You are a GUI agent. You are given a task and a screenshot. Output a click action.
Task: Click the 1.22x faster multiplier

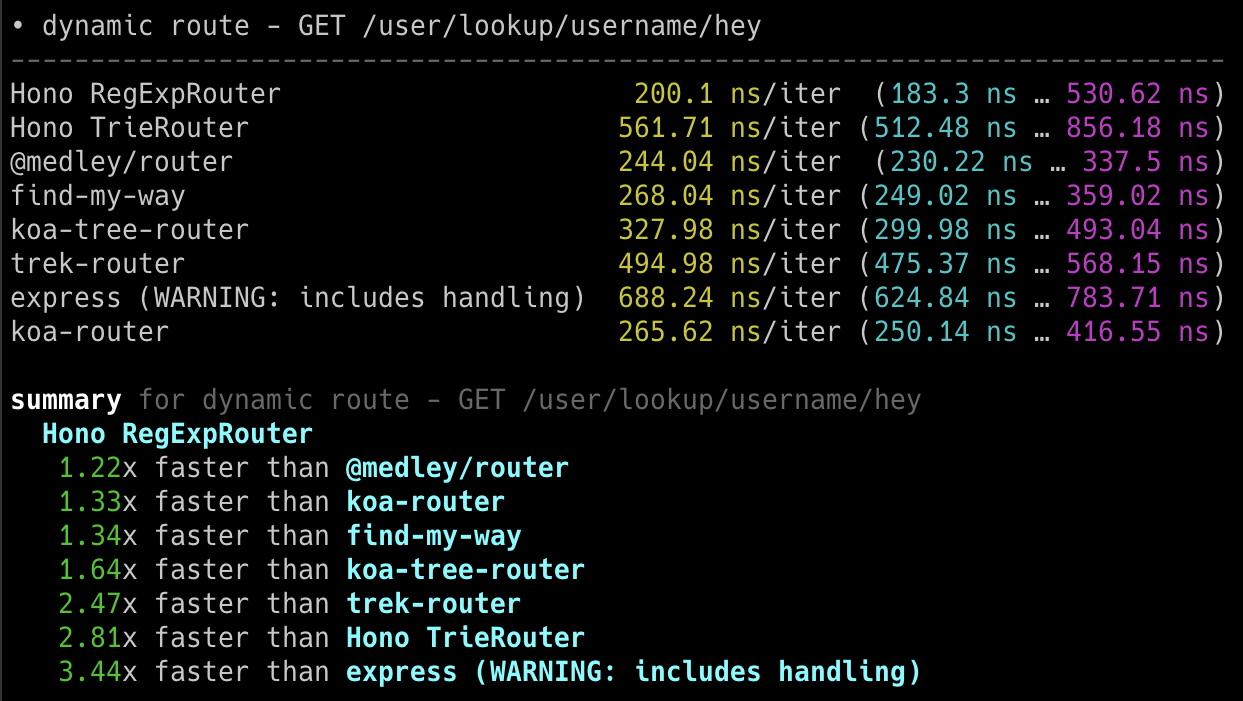pyautogui.click(x=90, y=468)
